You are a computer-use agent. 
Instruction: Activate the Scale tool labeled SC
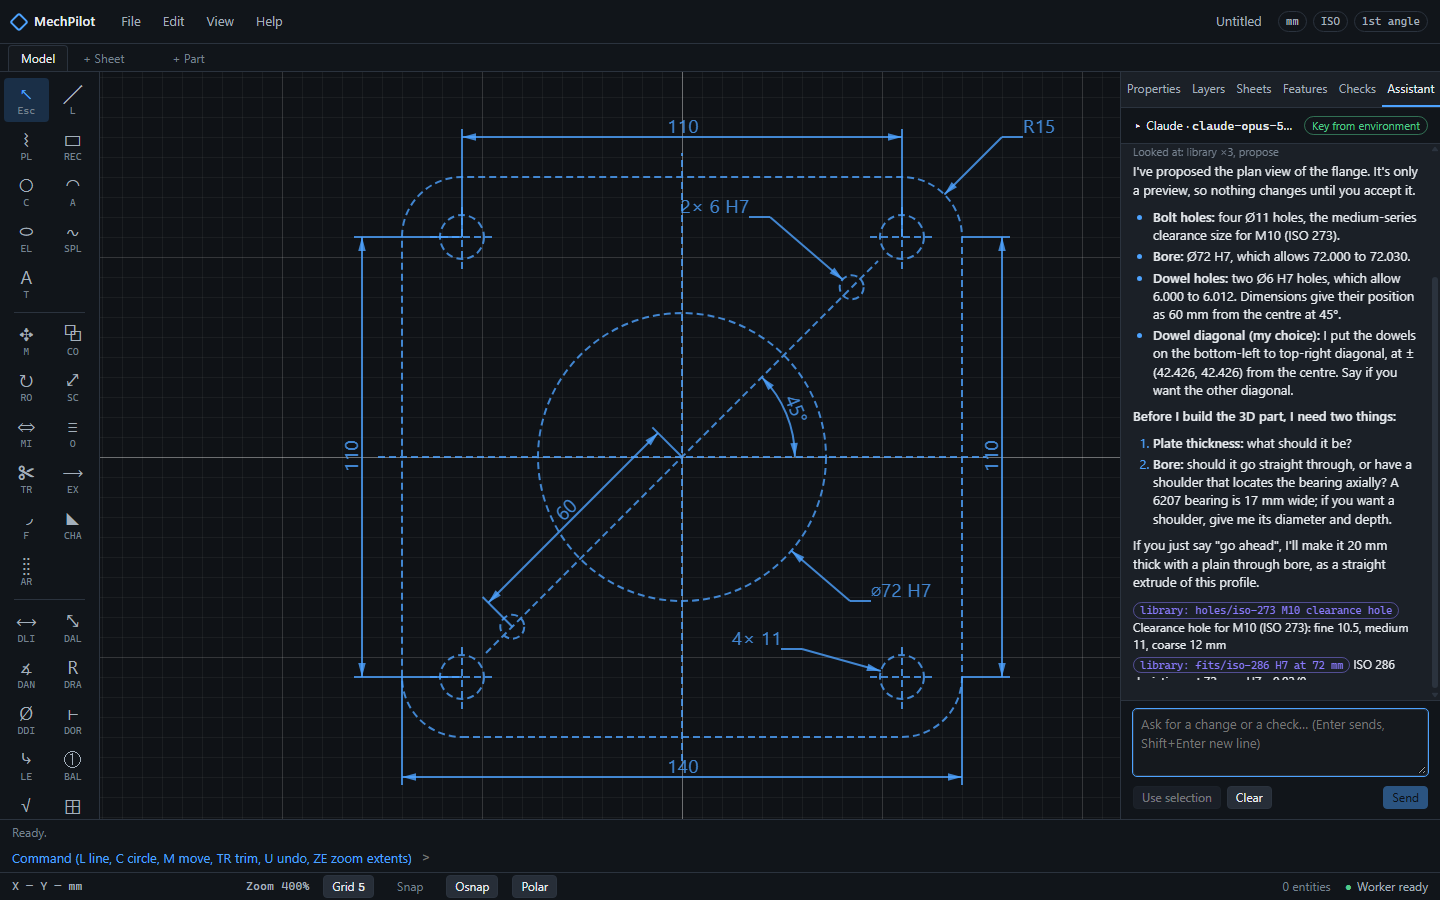click(73, 387)
